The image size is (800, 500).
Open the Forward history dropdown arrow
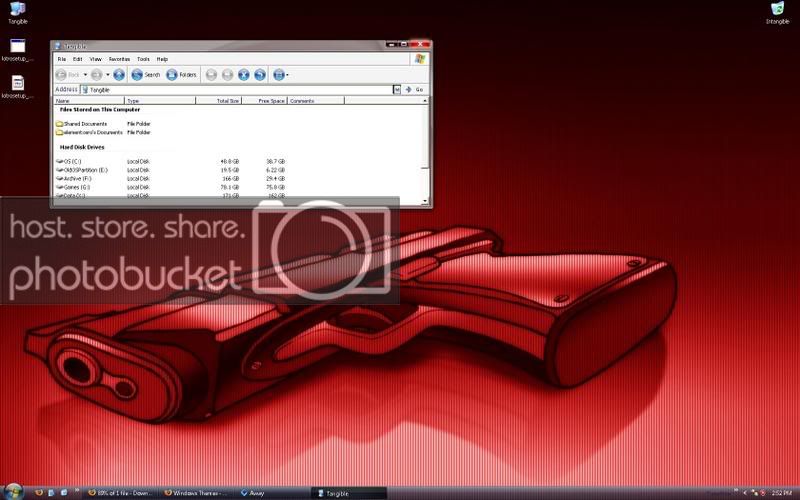click(108, 75)
